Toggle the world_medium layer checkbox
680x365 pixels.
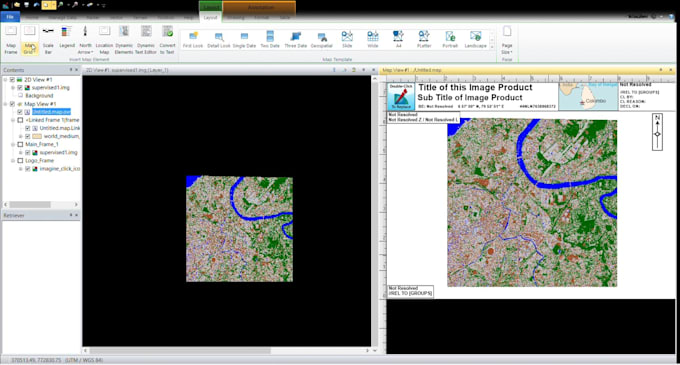[x=28, y=136]
